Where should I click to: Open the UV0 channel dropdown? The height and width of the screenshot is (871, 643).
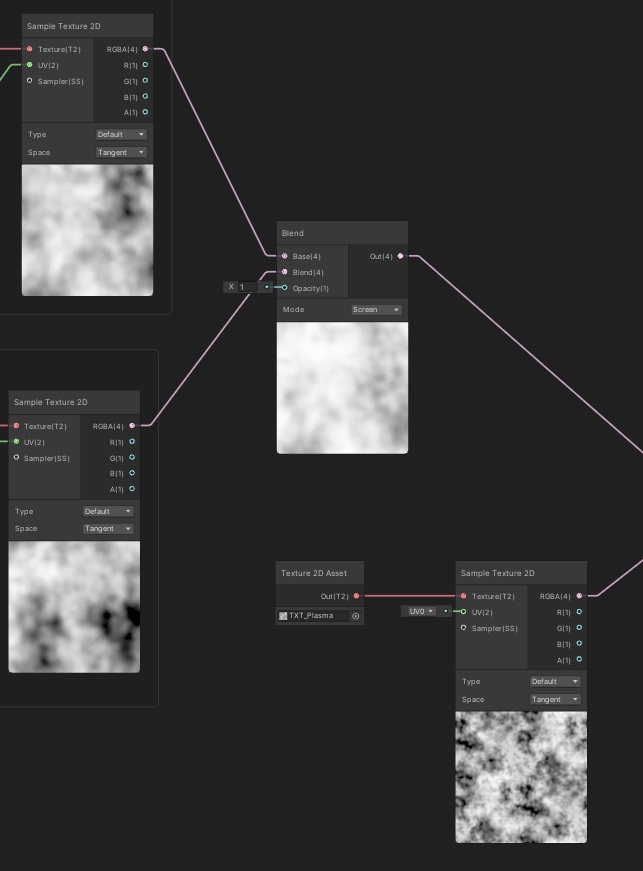420,611
